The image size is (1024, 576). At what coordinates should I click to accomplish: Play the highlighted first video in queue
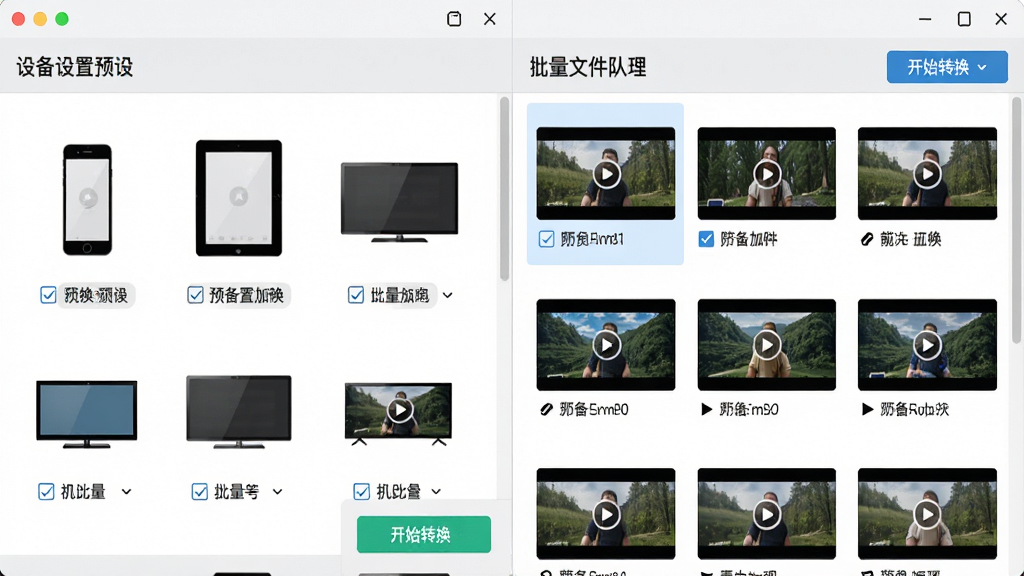(607, 174)
